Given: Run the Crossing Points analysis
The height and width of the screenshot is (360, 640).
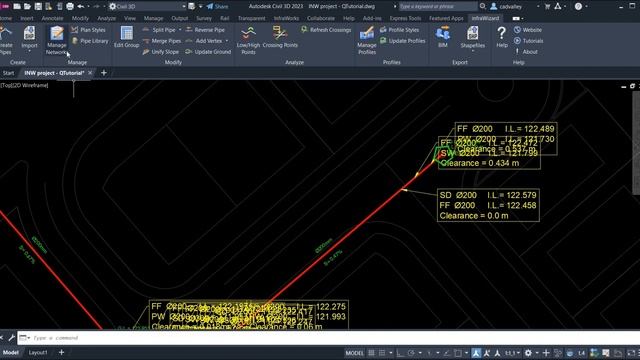Looking at the screenshot, I should [x=280, y=38].
